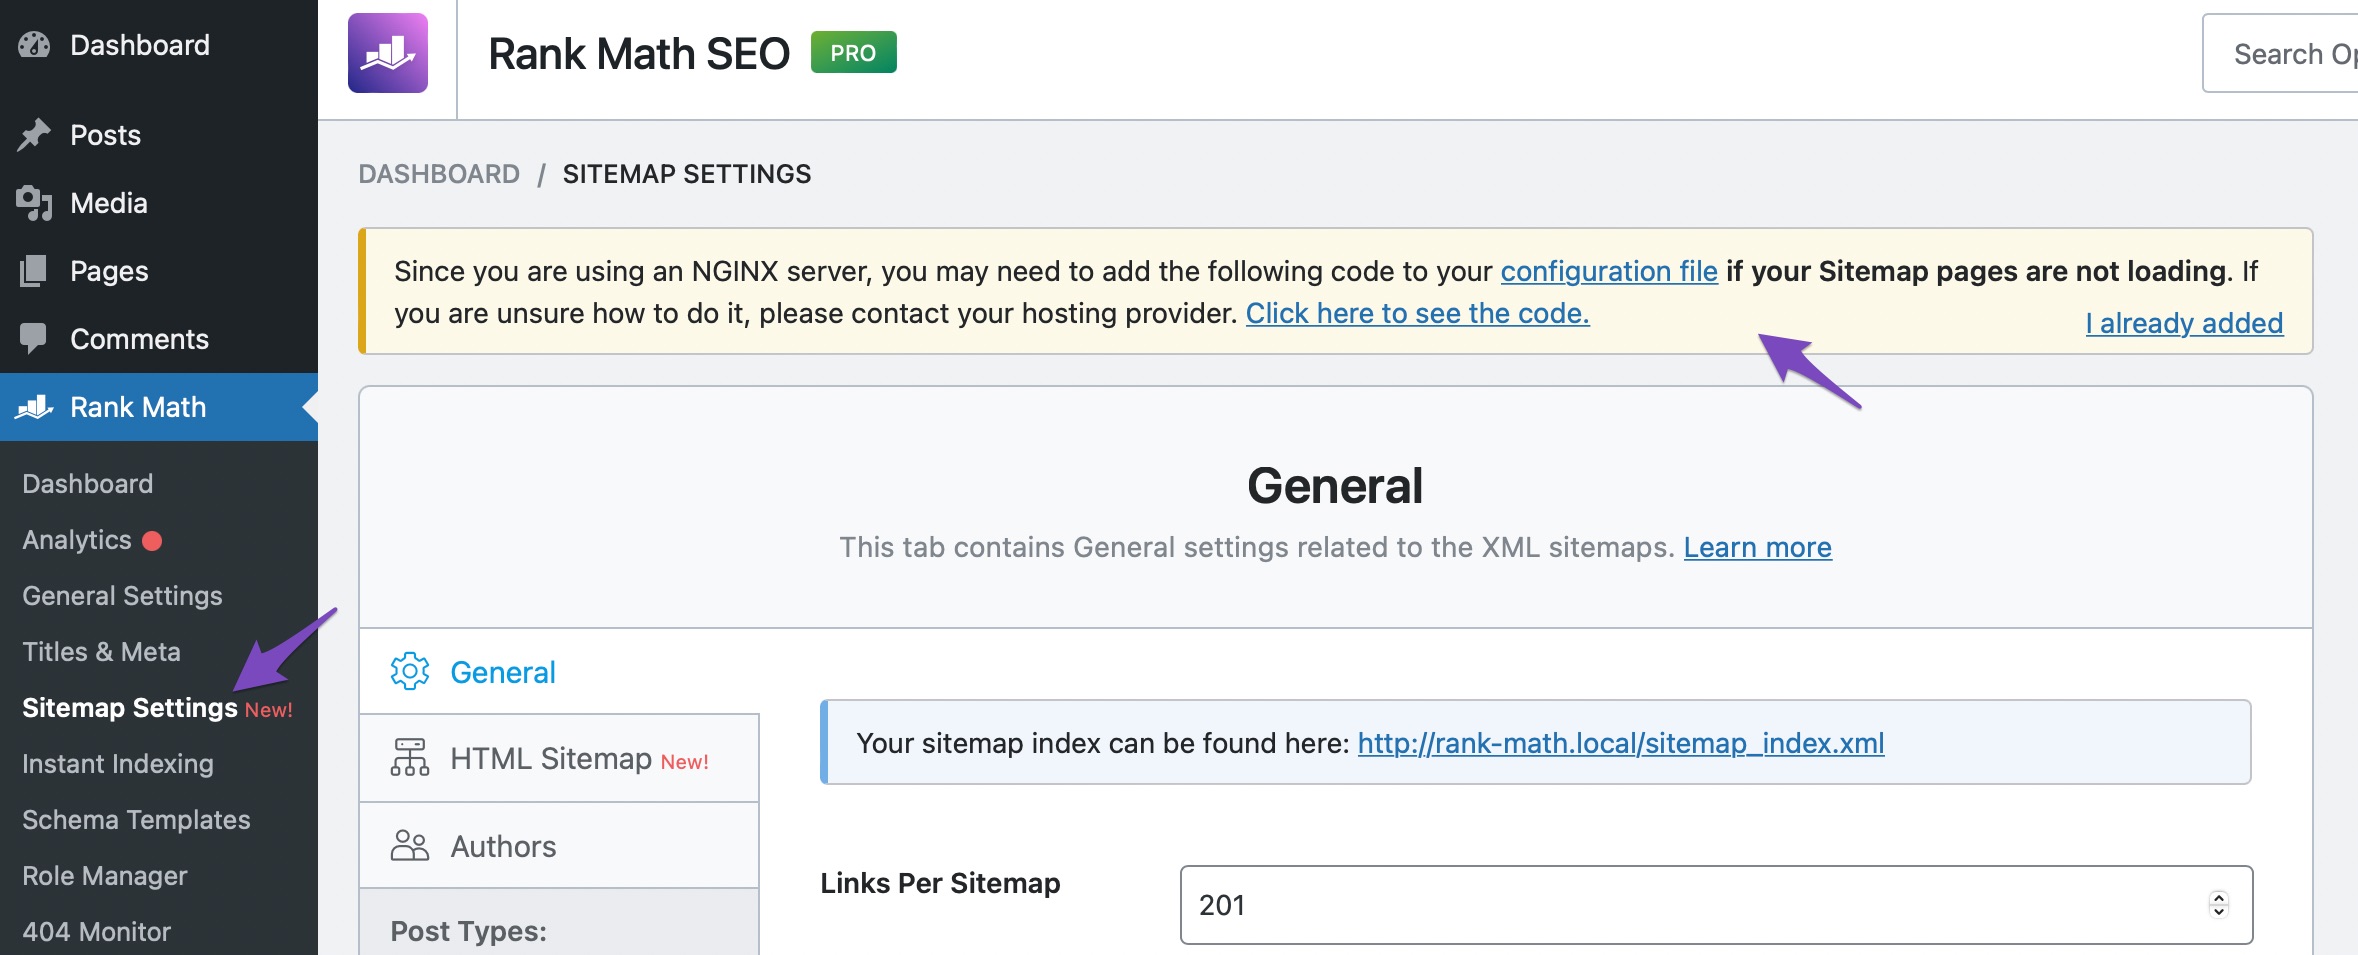Open the configuration file link
The width and height of the screenshot is (2358, 955).
coord(1609,271)
